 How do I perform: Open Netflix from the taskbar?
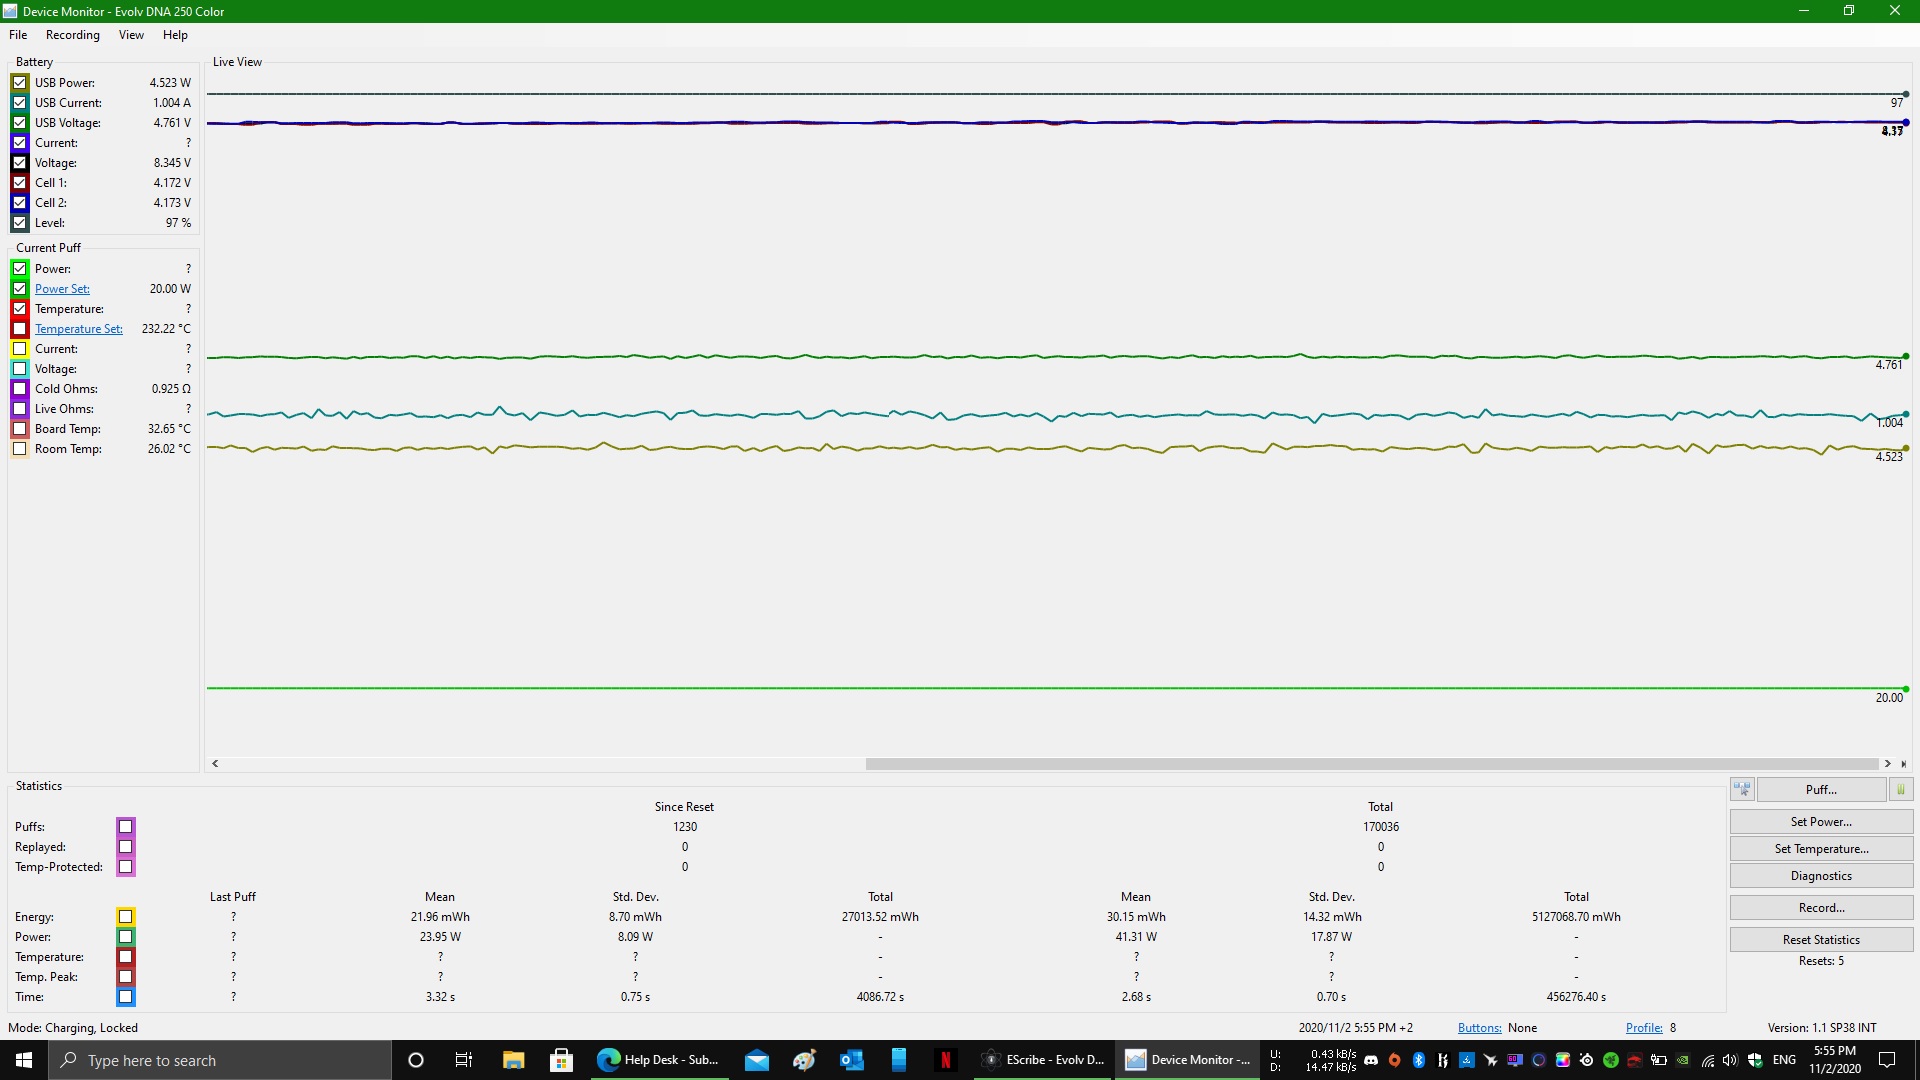click(945, 1060)
